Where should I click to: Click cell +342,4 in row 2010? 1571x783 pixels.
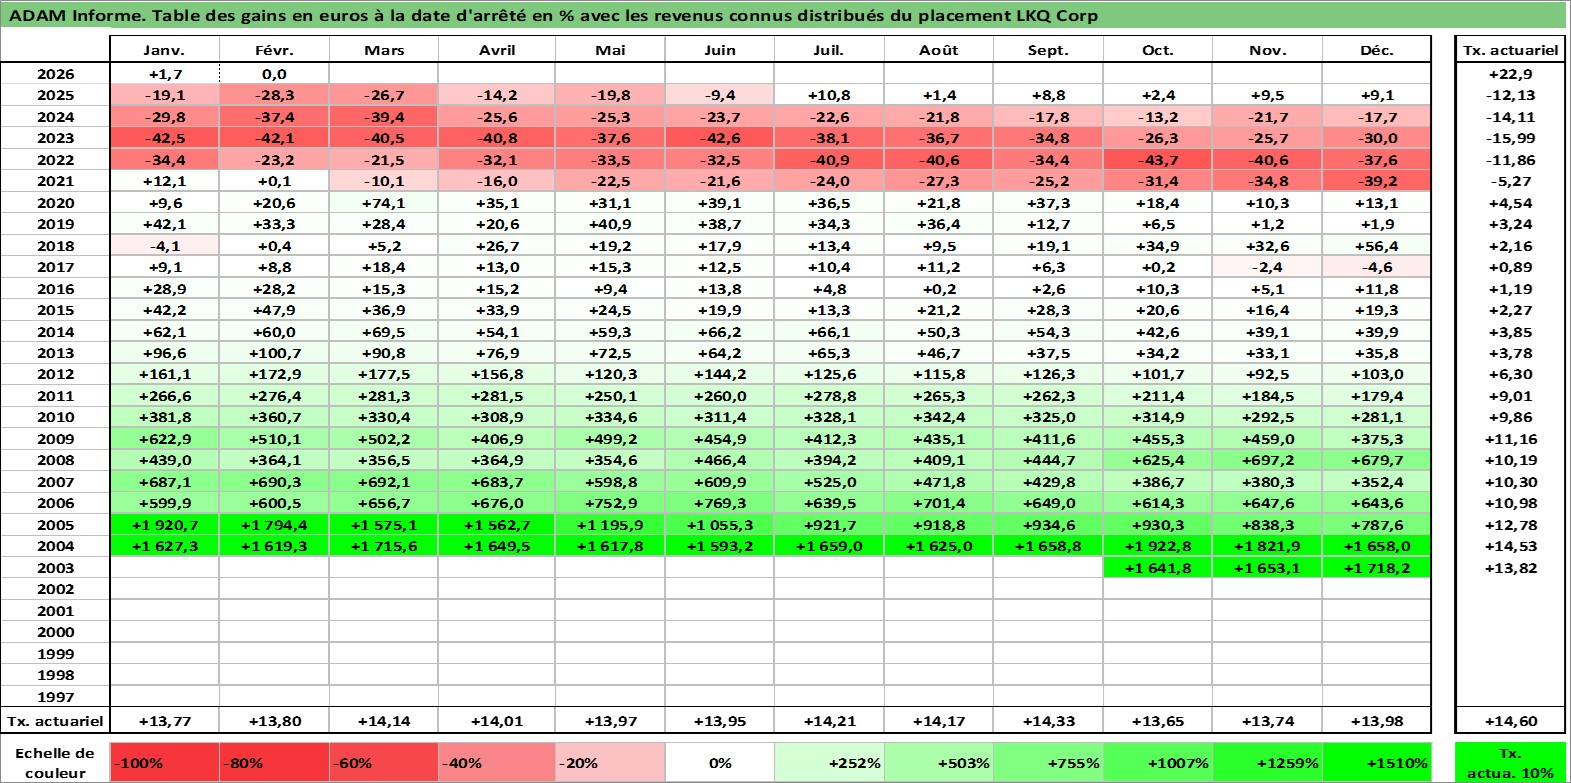pos(939,417)
